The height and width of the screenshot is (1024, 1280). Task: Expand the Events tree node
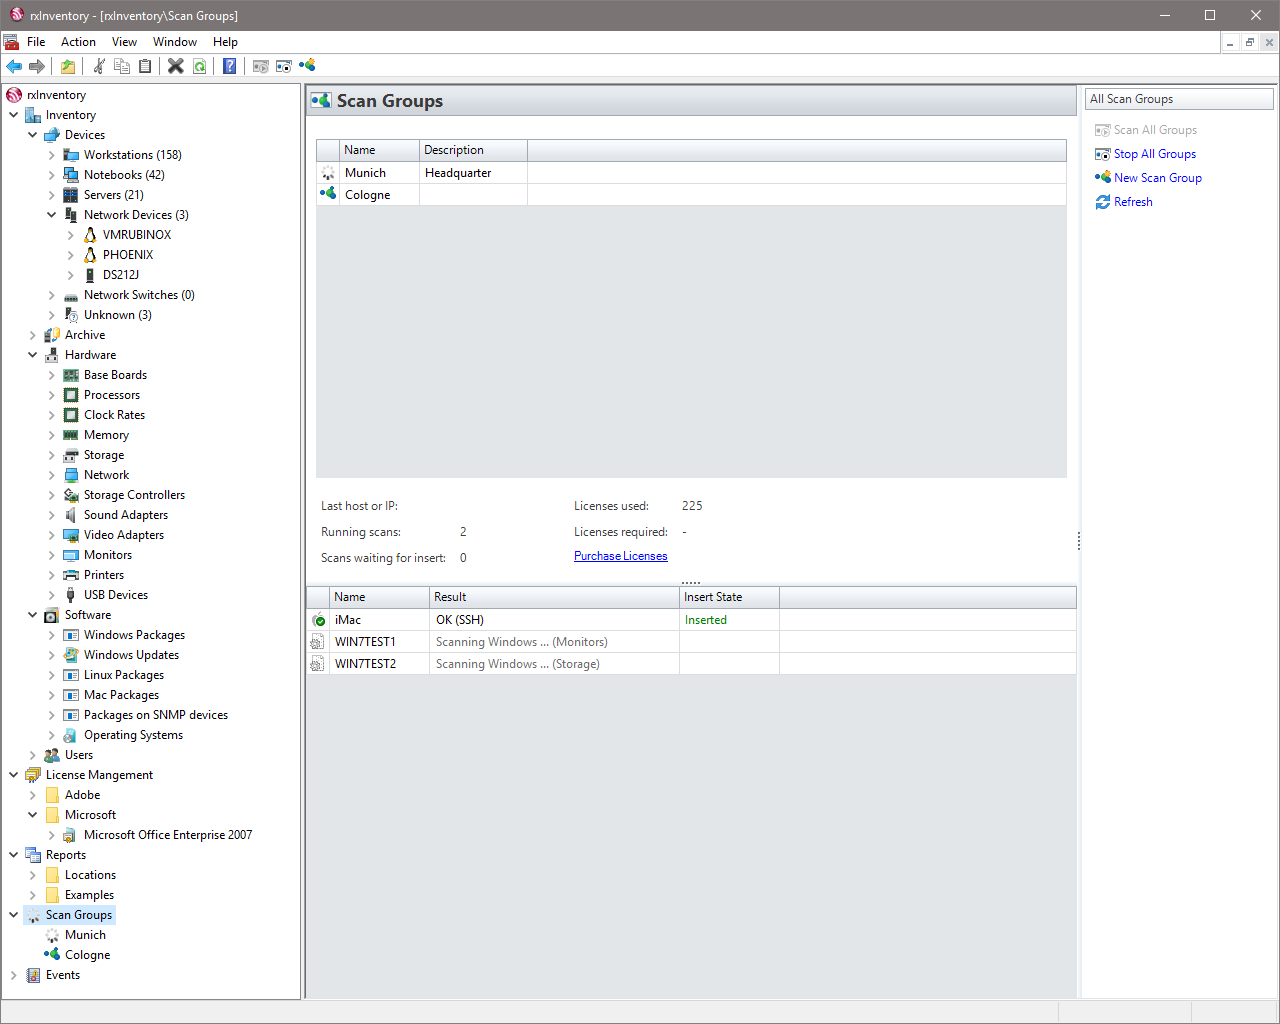coord(14,975)
